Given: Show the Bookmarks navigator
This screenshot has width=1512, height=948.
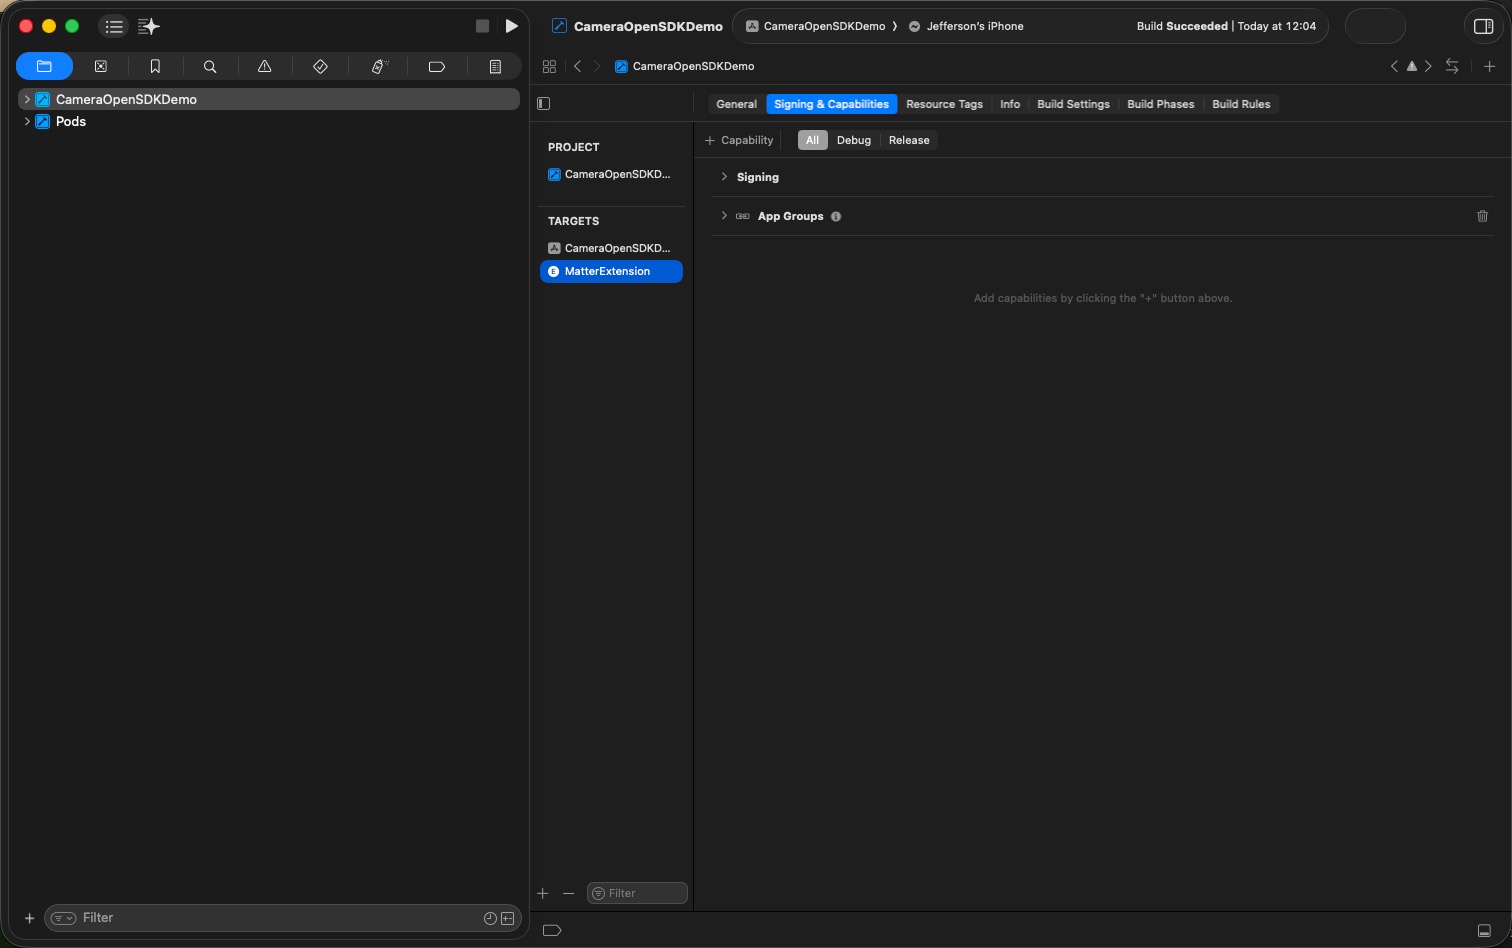Looking at the screenshot, I should 155,66.
